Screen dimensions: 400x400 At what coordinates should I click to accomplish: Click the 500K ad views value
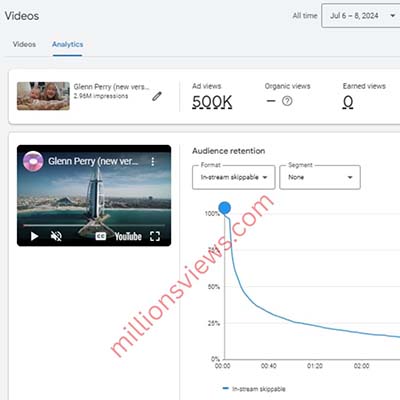pyautogui.click(x=212, y=102)
